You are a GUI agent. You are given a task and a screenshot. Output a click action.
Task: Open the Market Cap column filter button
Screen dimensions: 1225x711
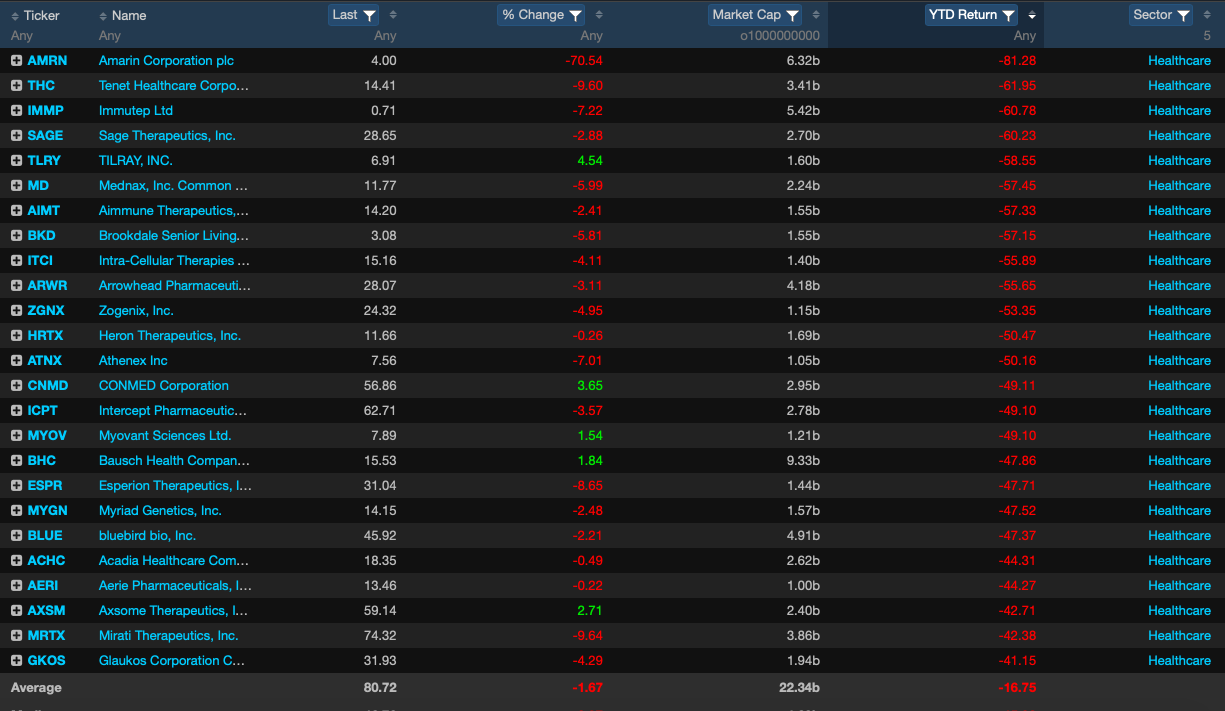(x=755, y=15)
